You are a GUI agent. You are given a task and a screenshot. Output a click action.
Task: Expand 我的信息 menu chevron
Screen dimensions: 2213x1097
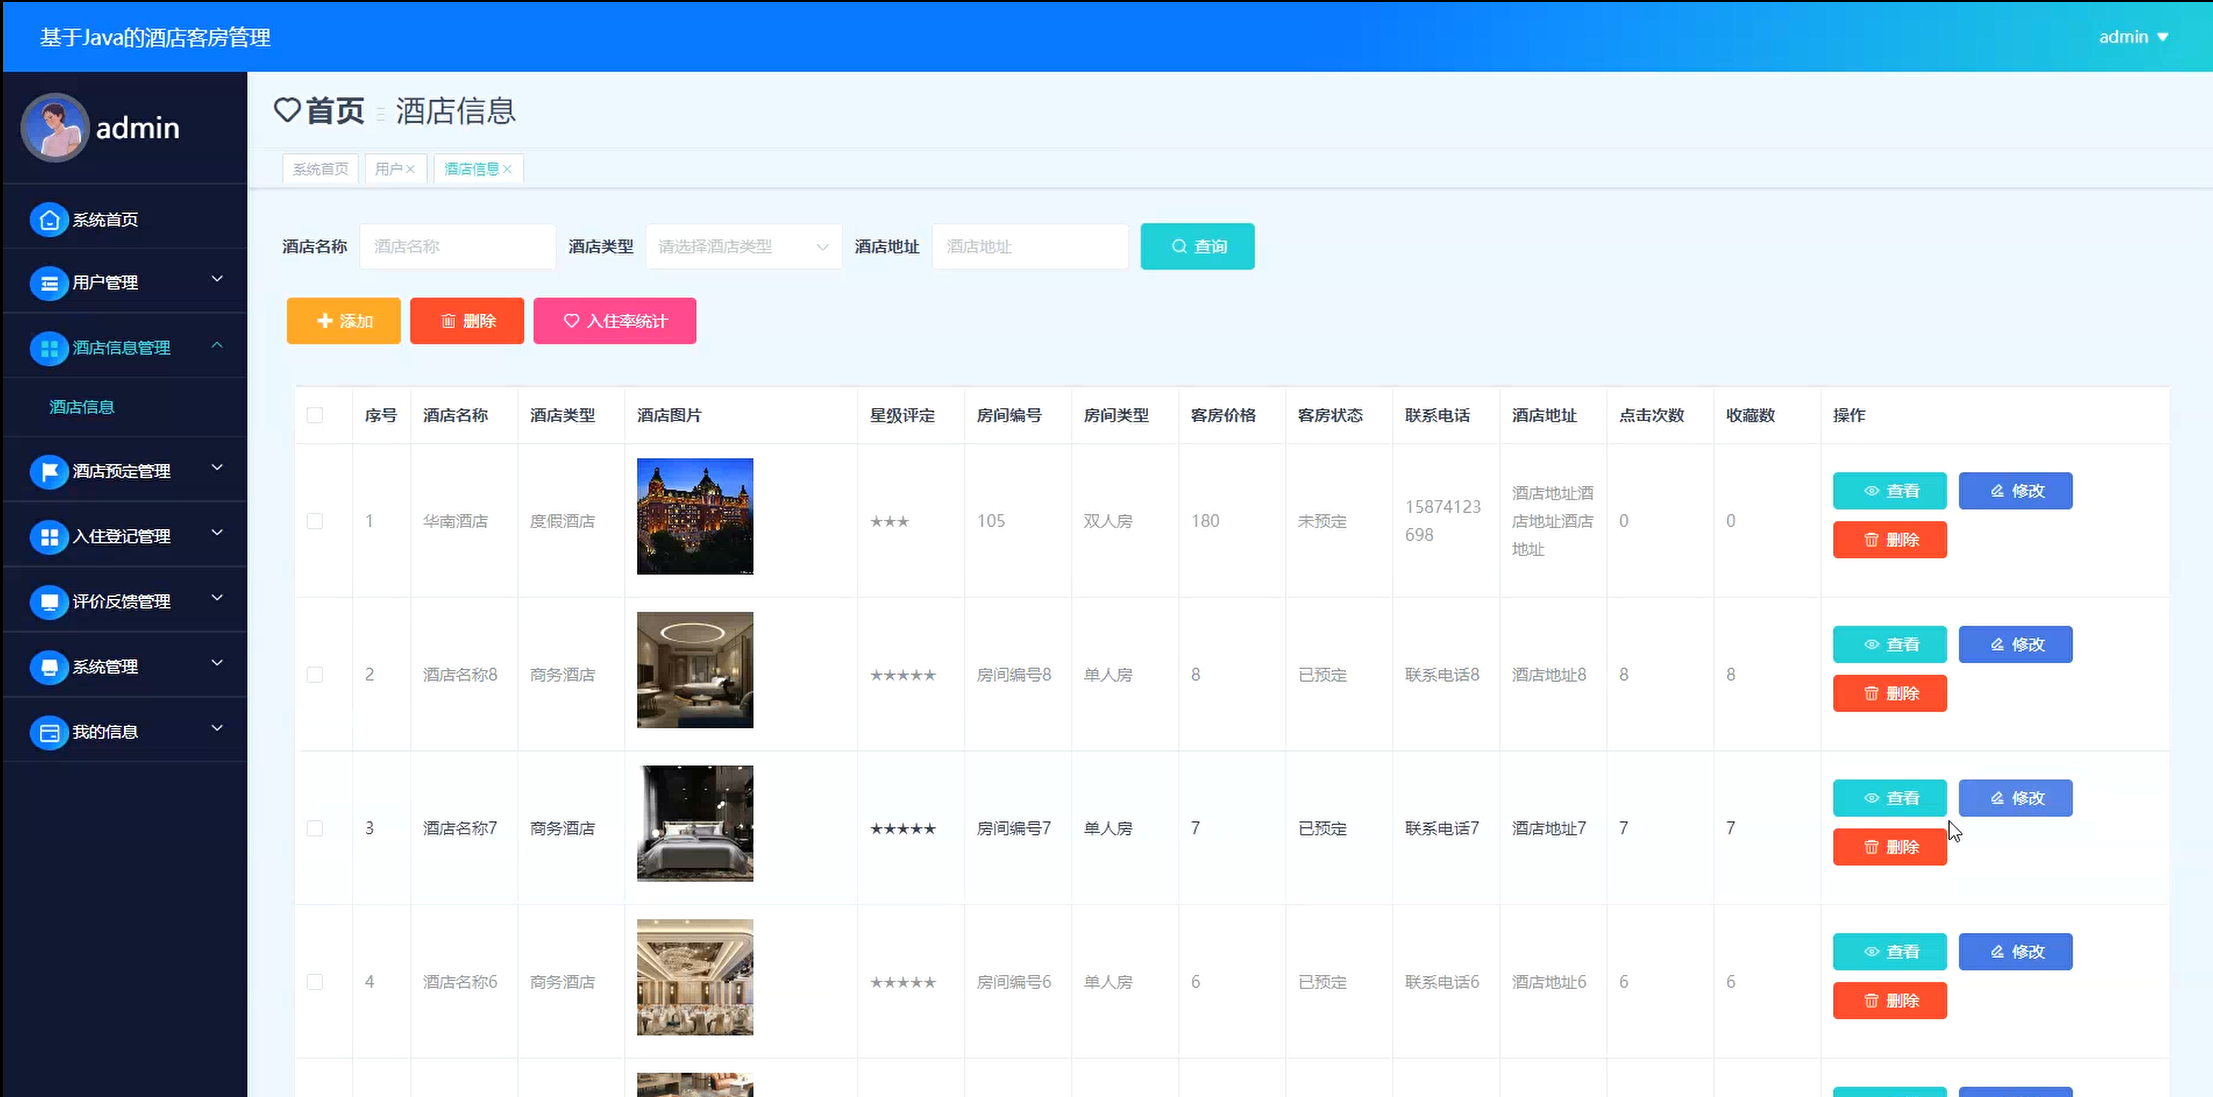217,727
